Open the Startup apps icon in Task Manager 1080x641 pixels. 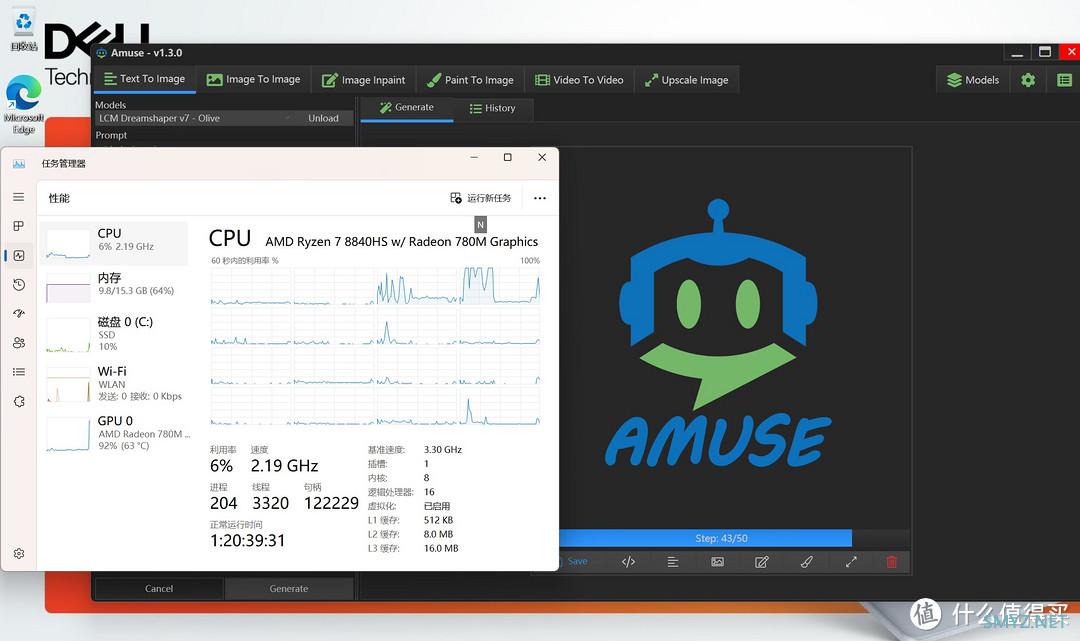tap(19, 313)
